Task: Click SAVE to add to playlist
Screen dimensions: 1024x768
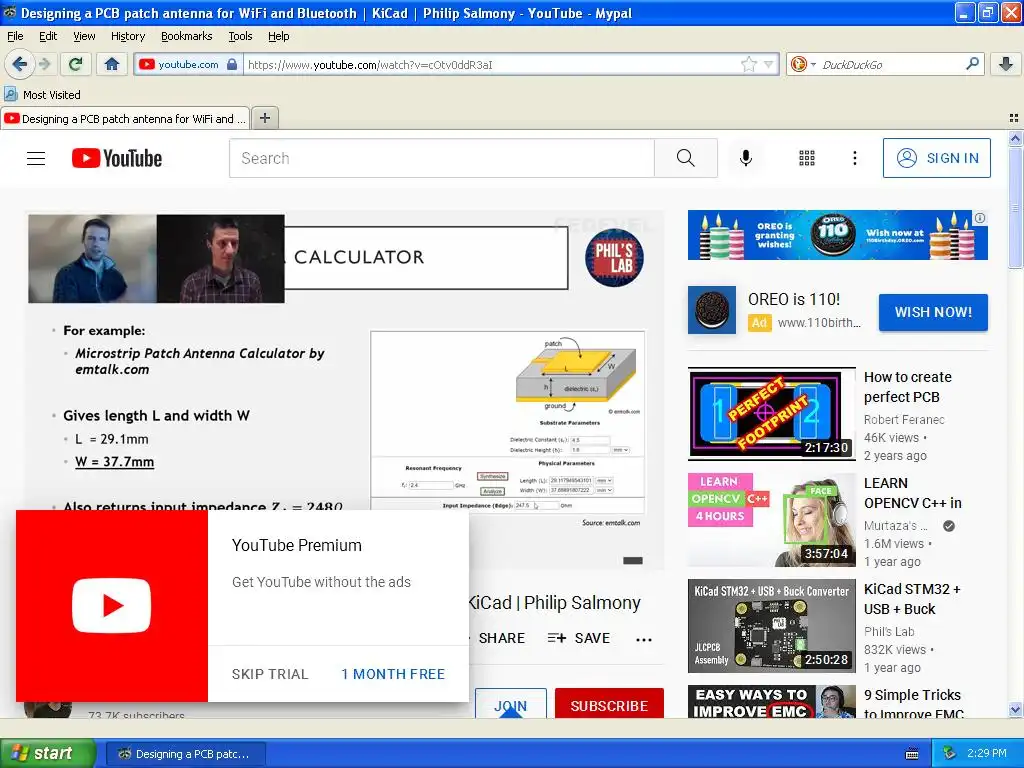Action: pyautogui.click(x=579, y=638)
